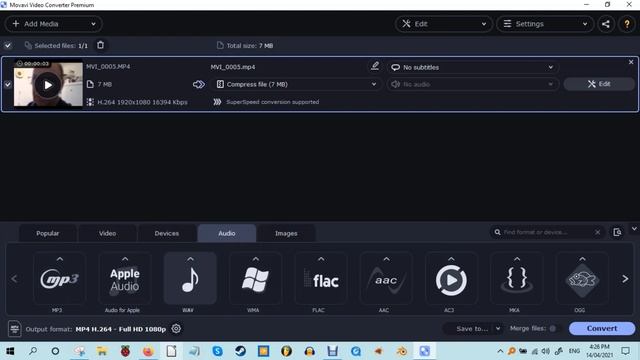
Task: Collapse the format panel chevron
Action: pos(634,229)
